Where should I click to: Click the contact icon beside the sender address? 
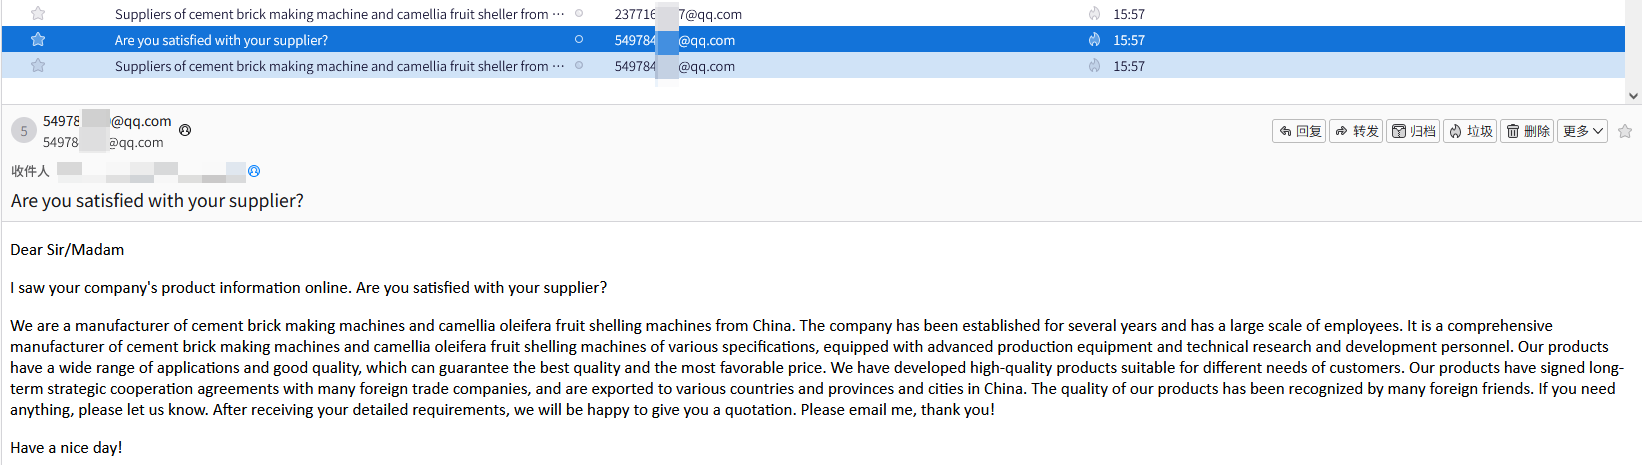point(185,130)
